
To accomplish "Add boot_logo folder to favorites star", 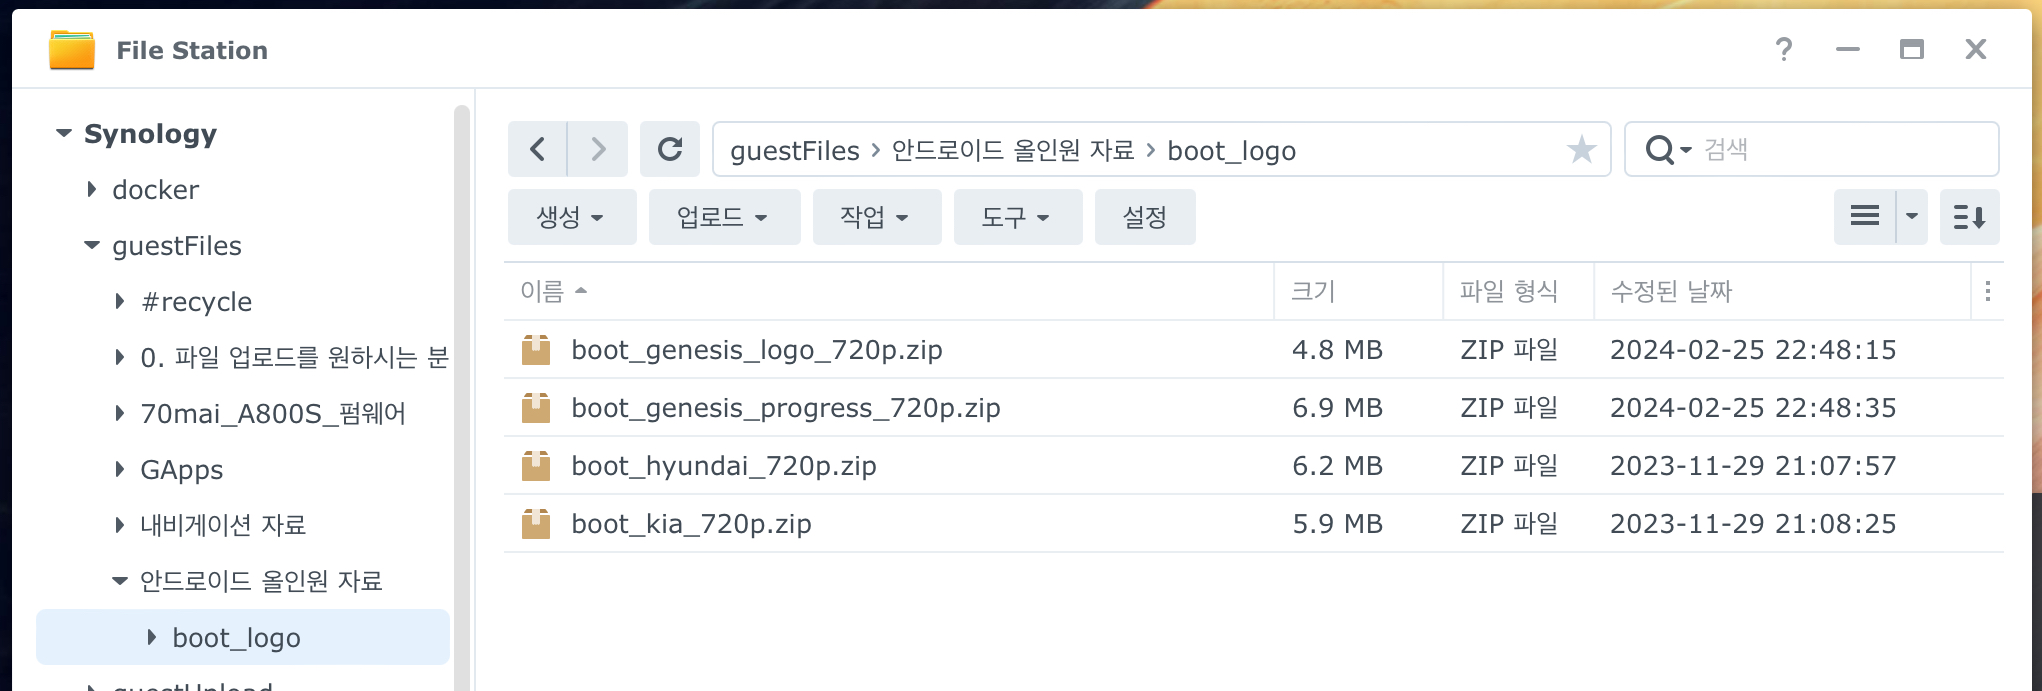I will pyautogui.click(x=1581, y=150).
